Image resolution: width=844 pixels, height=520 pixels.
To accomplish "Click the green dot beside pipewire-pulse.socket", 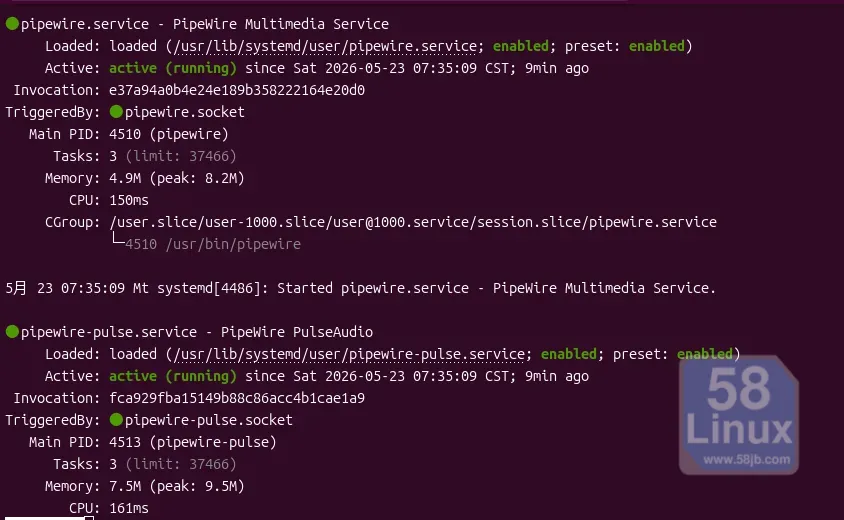I will click(x=116, y=419).
